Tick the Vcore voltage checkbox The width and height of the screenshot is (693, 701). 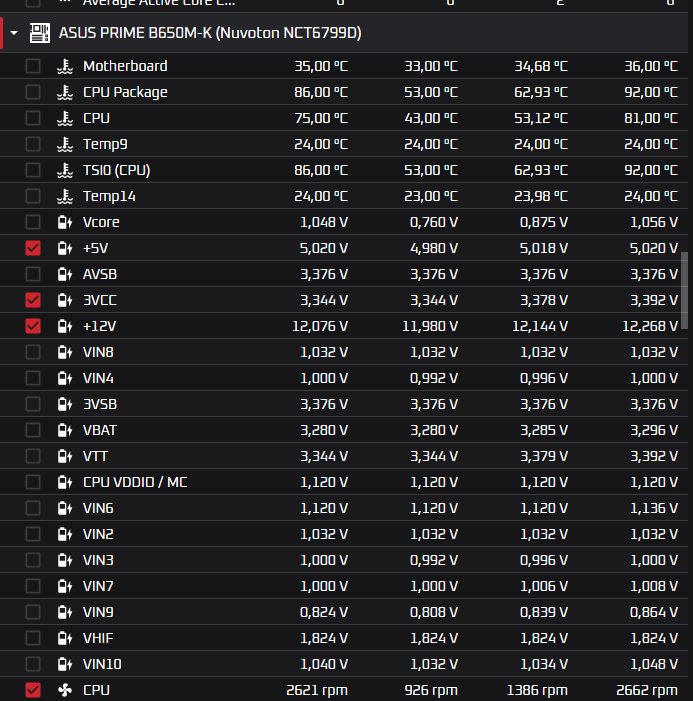tap(33, 222)
